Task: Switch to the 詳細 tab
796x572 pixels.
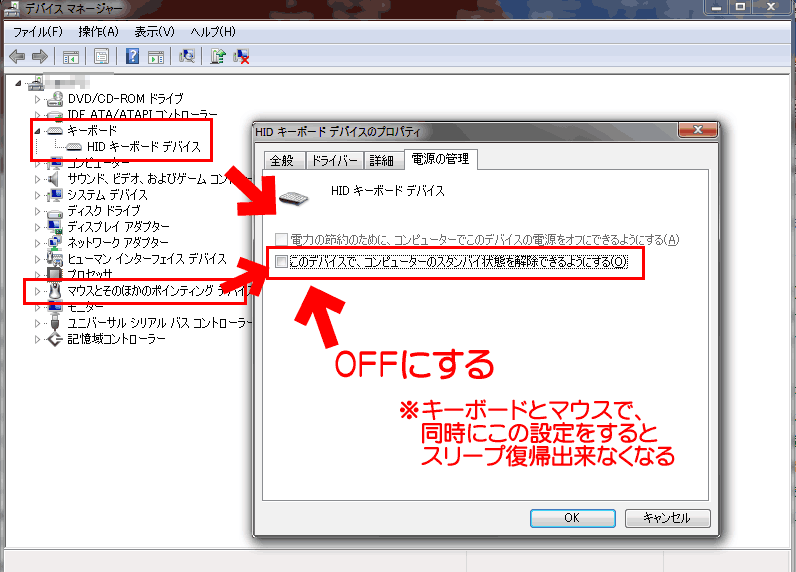Action: (382, 161)
